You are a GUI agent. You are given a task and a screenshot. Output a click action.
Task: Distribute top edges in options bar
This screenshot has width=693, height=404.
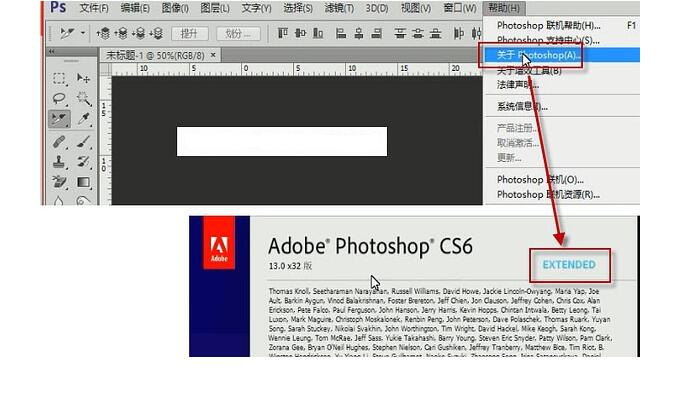(400, 33)
